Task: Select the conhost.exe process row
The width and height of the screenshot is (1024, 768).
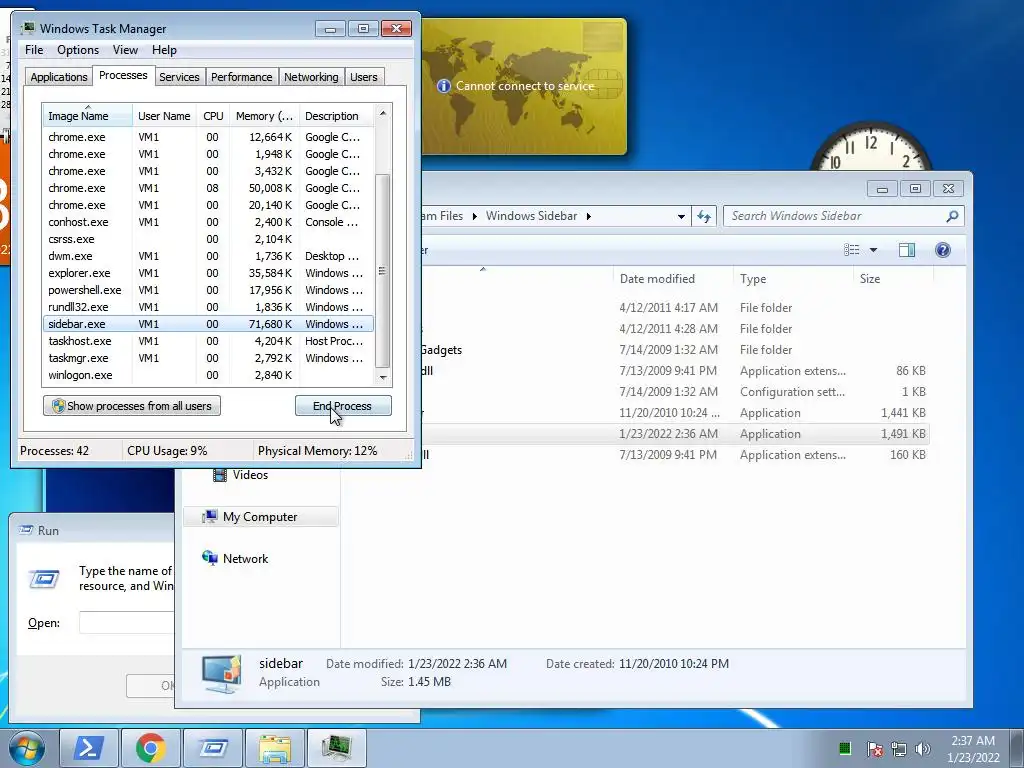Action: click(x=208, y=222)
